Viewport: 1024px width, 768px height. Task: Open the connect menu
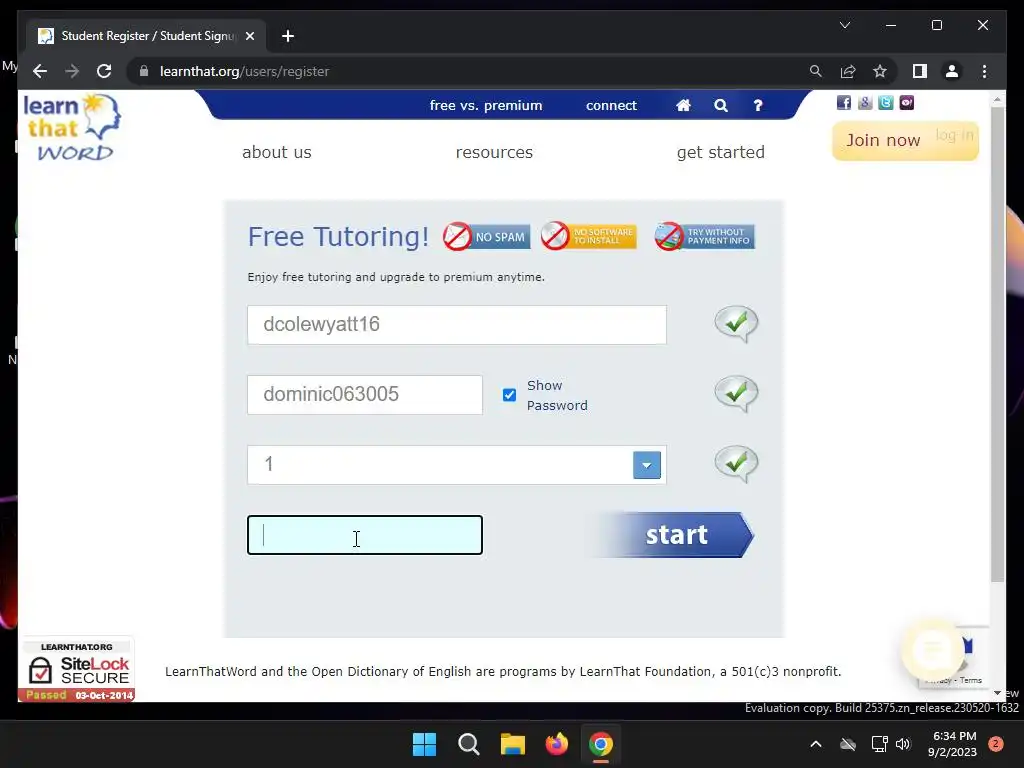[611, 105]
